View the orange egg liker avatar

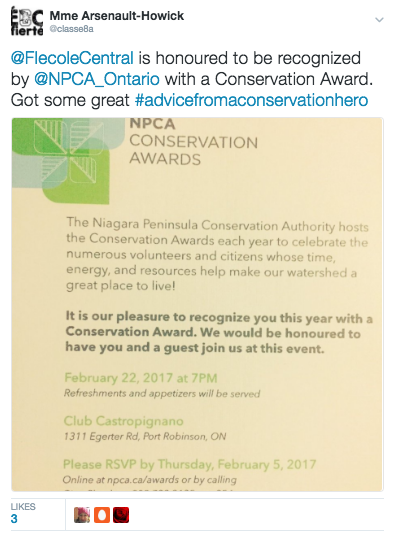click(x=102, y=515)
